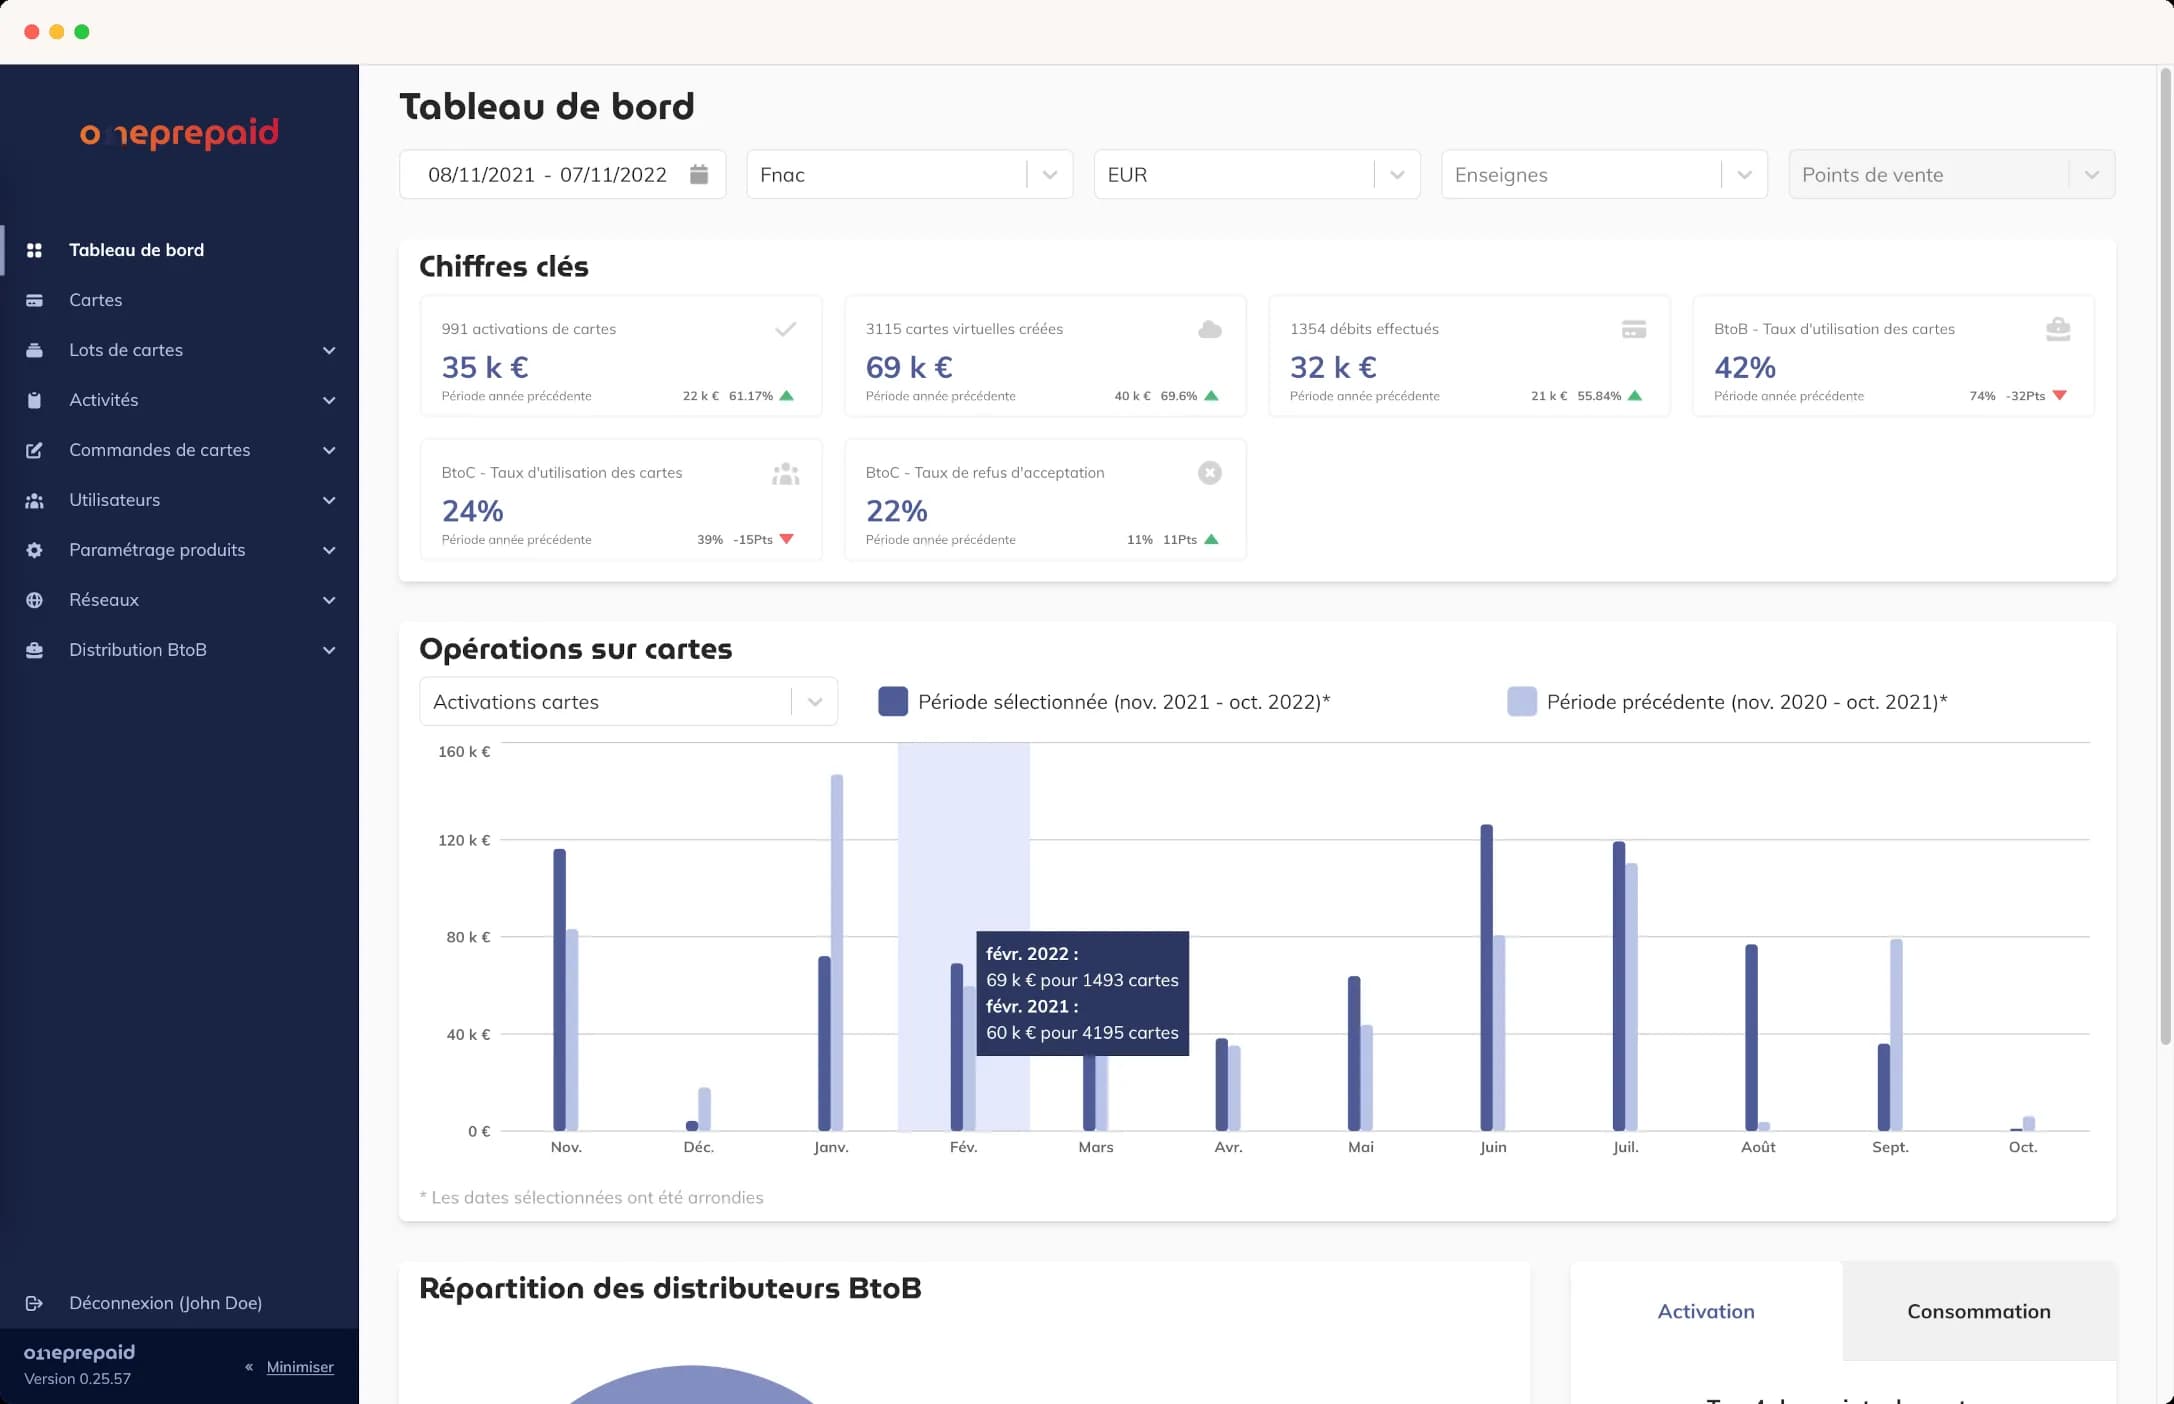This screenshot has width=2174, height=1404.
Task: Click the Août axis label
Action: (1758, 1147)
